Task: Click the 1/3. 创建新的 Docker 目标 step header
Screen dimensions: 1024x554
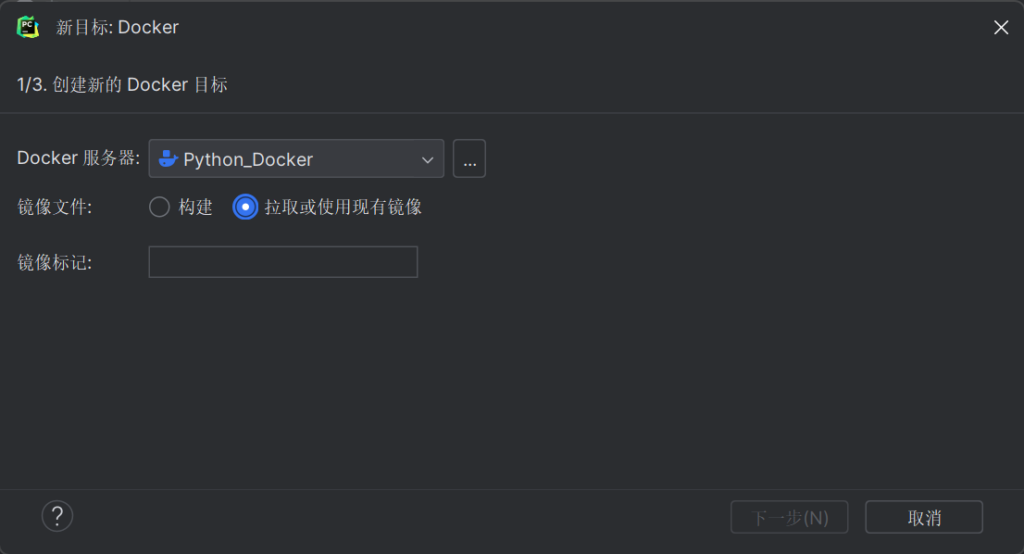Action: (122, 85)
